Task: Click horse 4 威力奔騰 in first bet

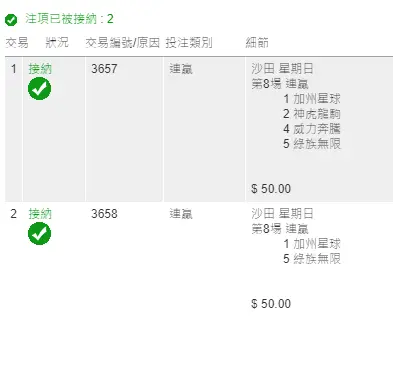Action: point(312,129)
